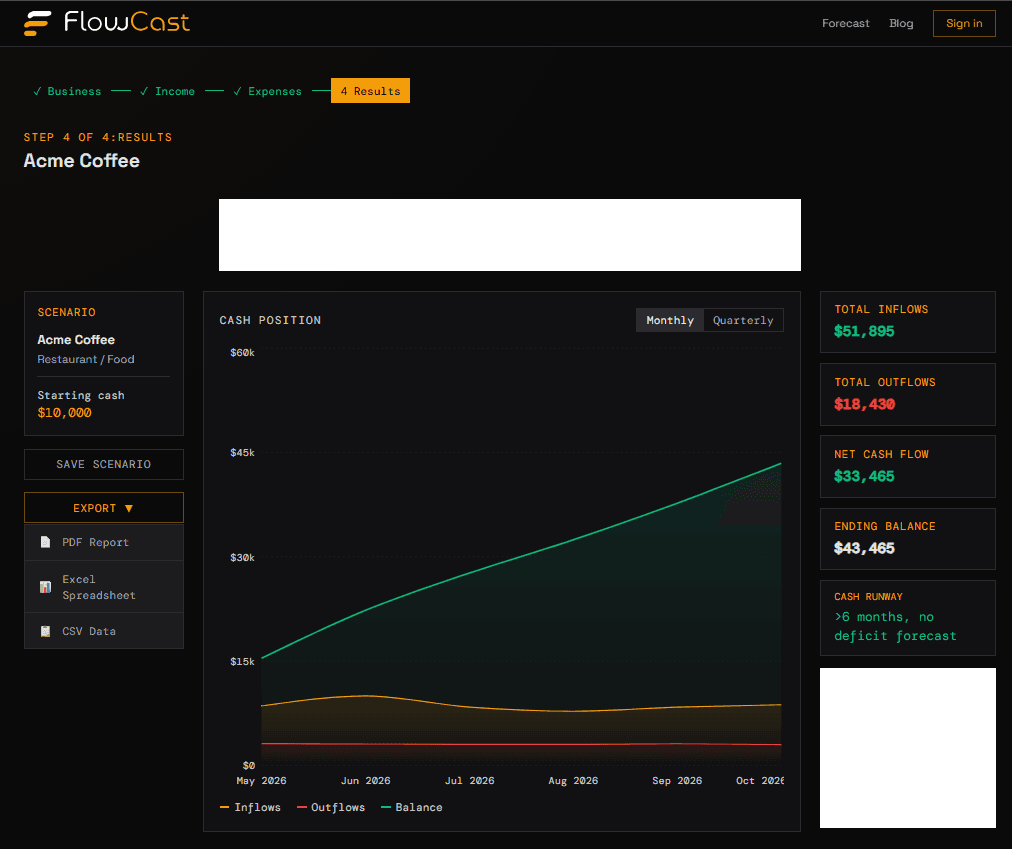1012x849 pixels.
Task: Click the white banner above chart
Action: [510, 235]
